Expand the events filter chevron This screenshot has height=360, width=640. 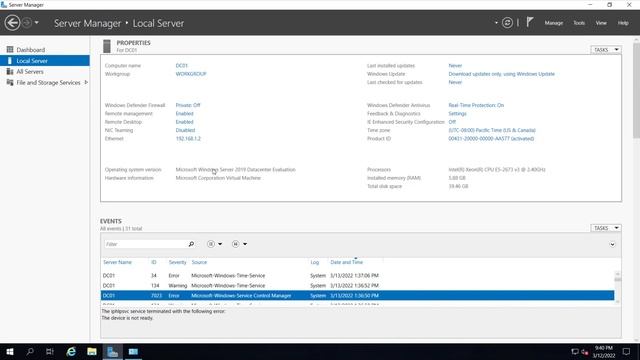(x=612, y=244)
